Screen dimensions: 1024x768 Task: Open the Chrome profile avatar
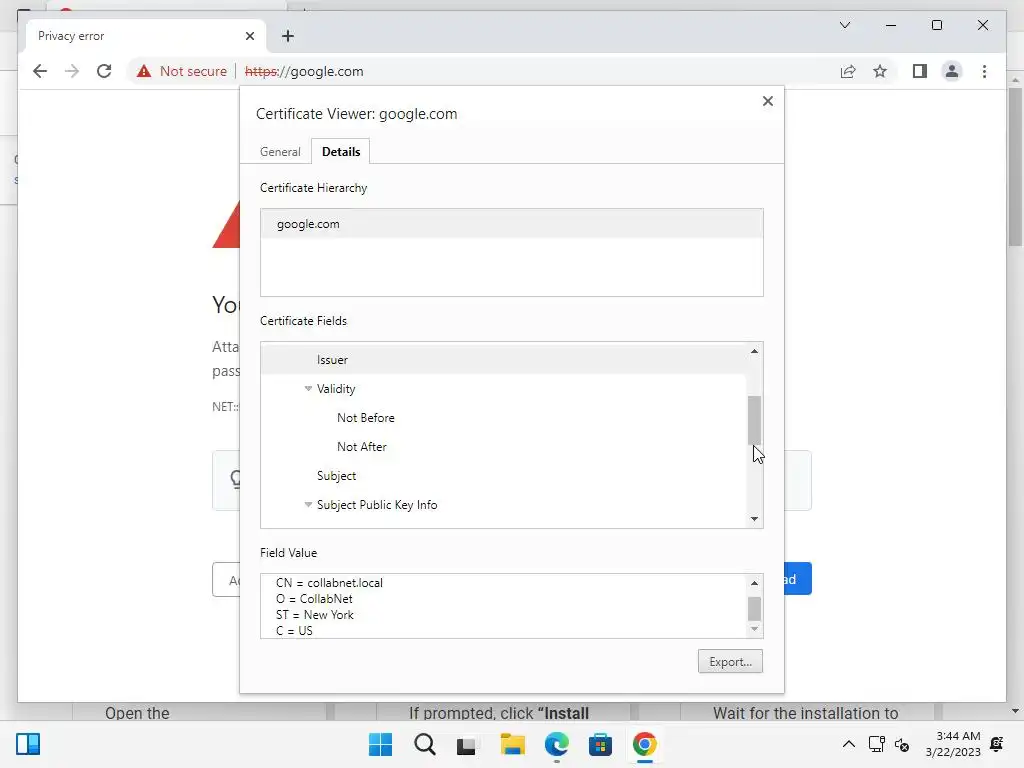952,71
